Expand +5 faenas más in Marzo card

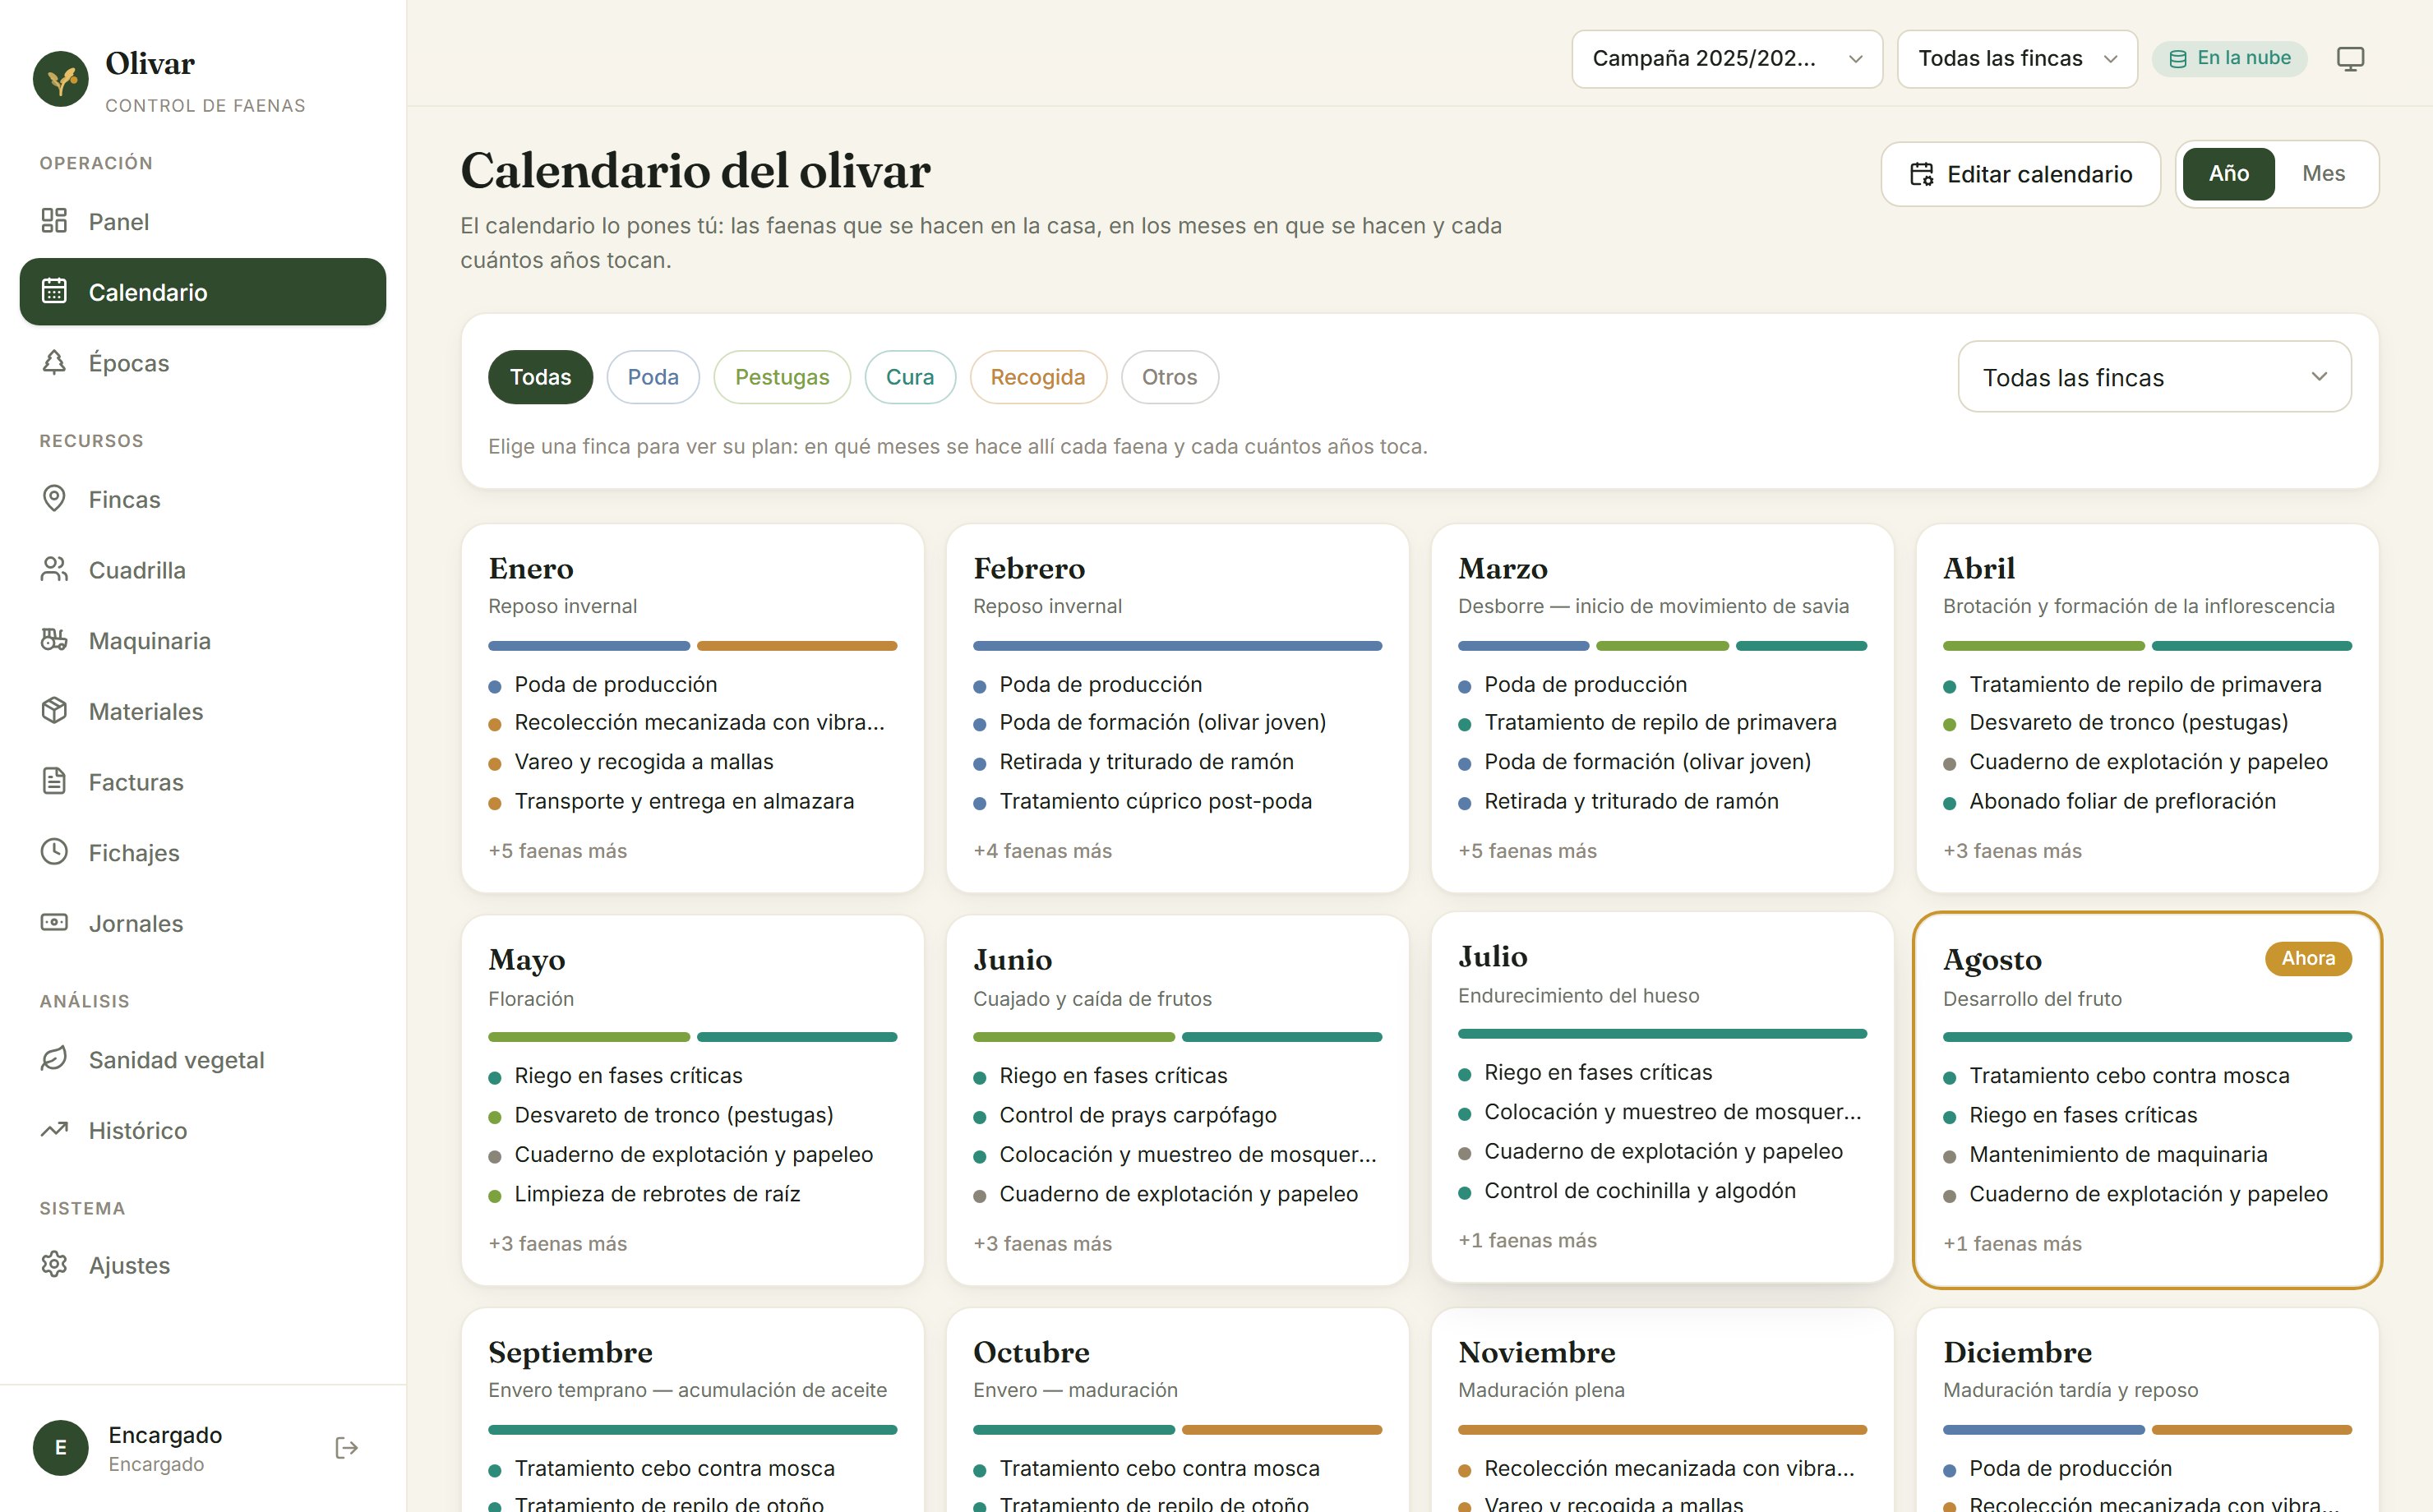click(1528, 851)
